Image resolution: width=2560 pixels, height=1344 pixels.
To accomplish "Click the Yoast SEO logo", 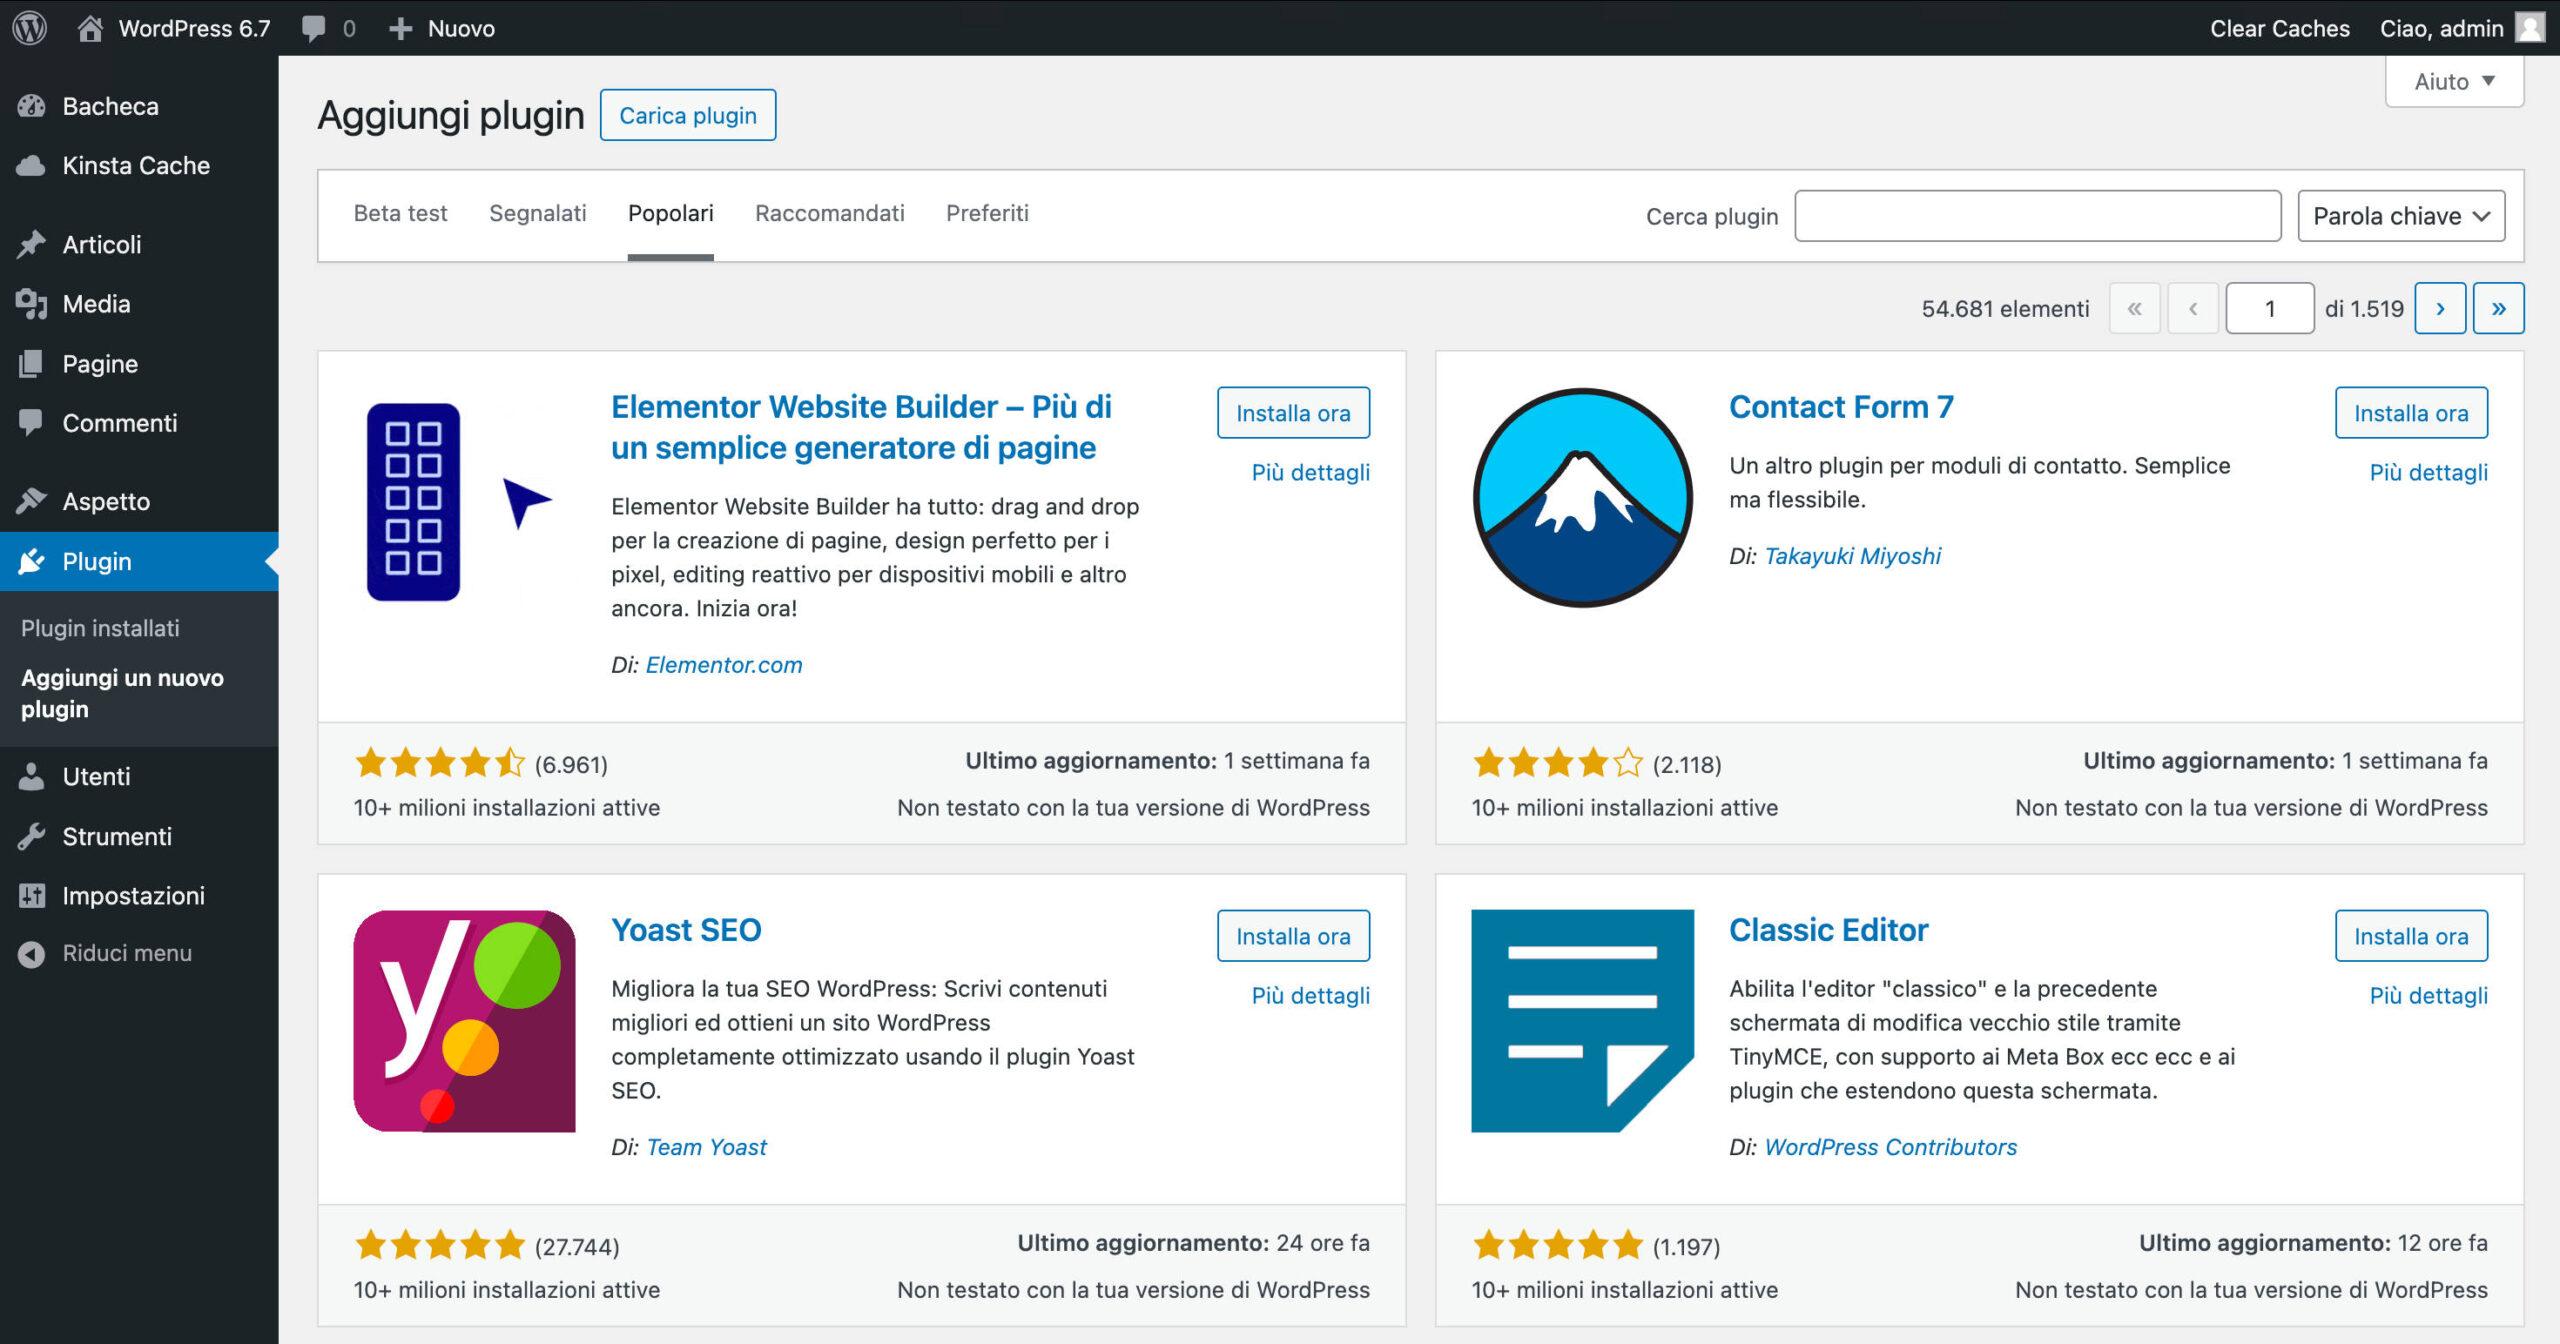I will 464,1021.
